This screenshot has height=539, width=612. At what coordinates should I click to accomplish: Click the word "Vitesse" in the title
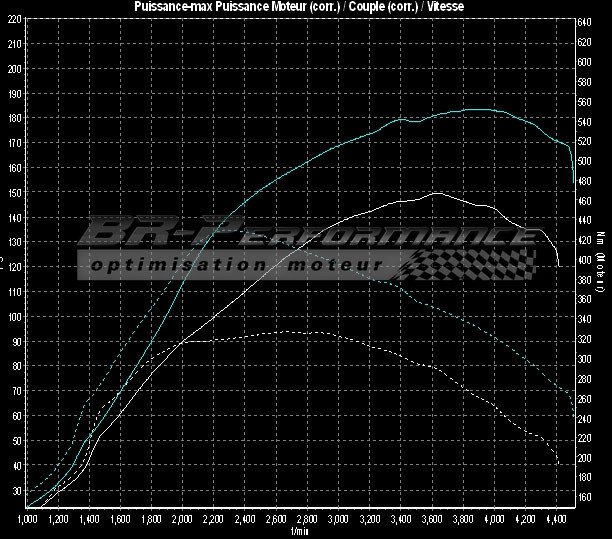coord(443,6)
